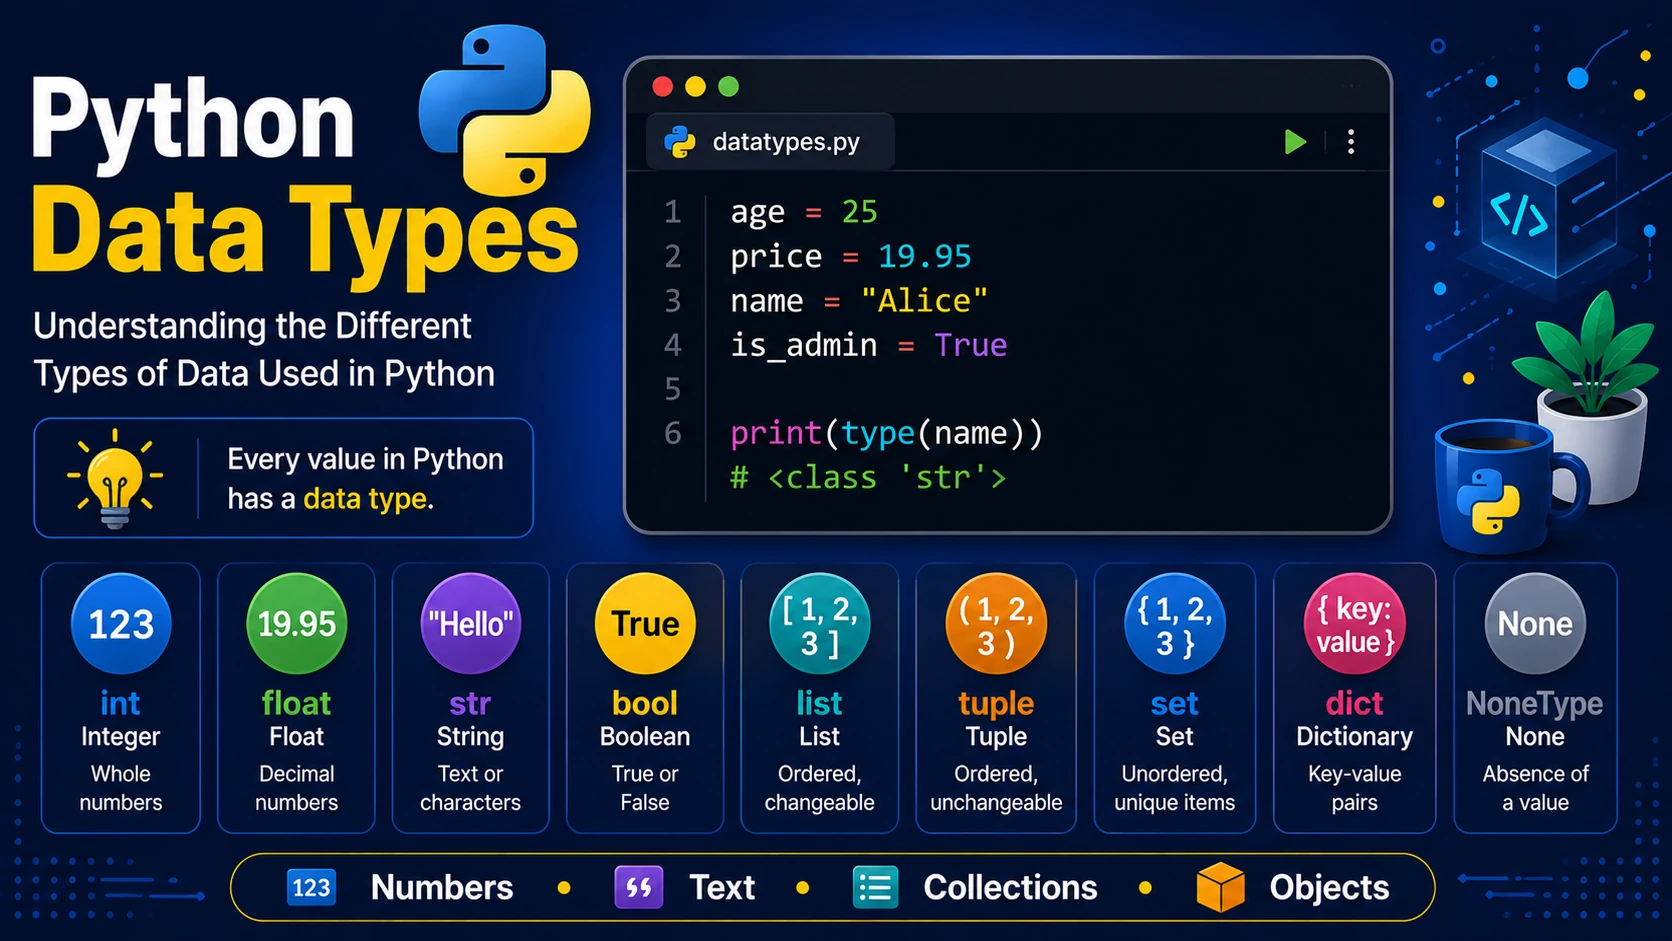The width and height of the screenshot is (1672, 941).
Task: Select the Numbers category label
Action: click(x=442, y=887)
